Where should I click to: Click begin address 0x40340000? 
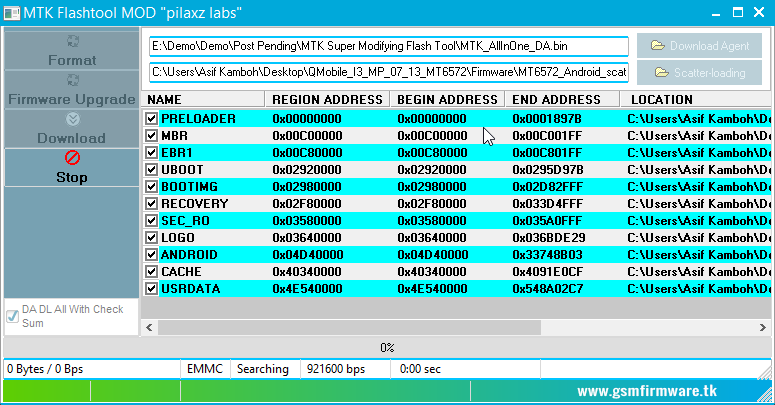pyautogui.click(x=432, y=271)
